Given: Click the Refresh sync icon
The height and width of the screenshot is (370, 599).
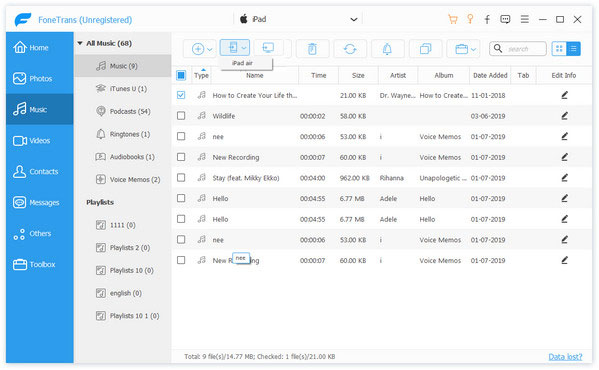Looking at the screenshot, I should (x=350, y=49).
